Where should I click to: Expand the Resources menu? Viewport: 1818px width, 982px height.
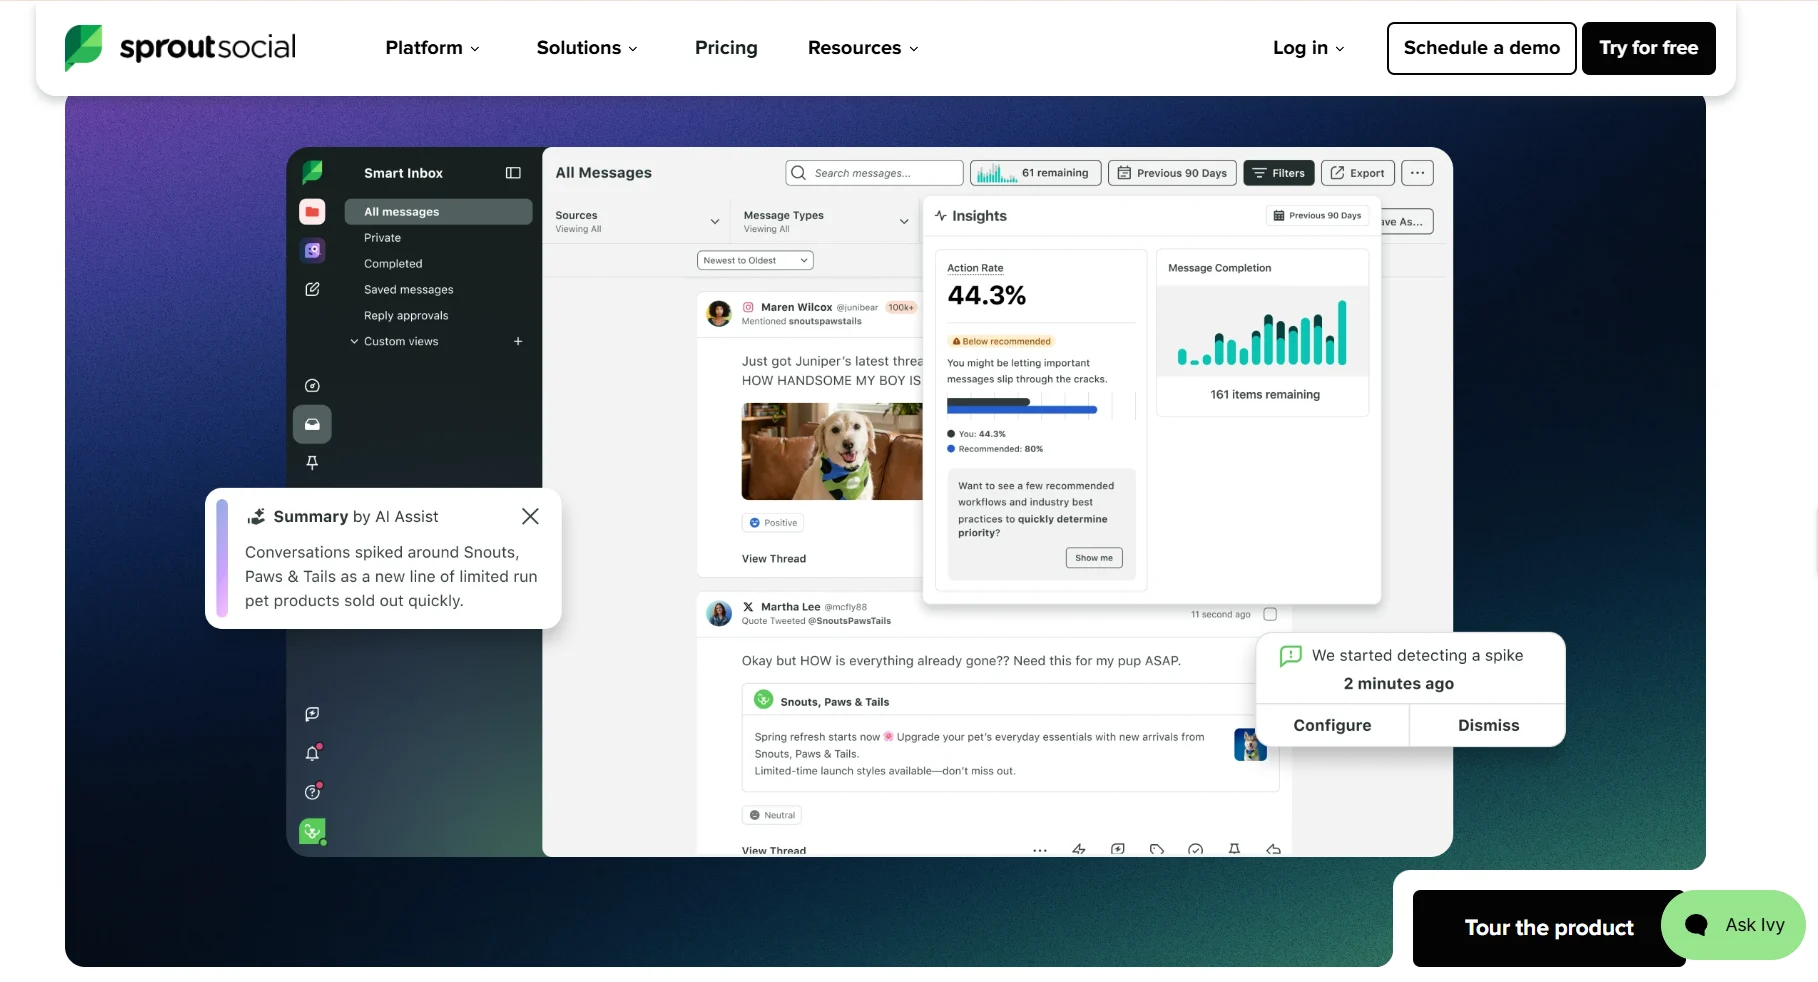click(x=863, y=48)
